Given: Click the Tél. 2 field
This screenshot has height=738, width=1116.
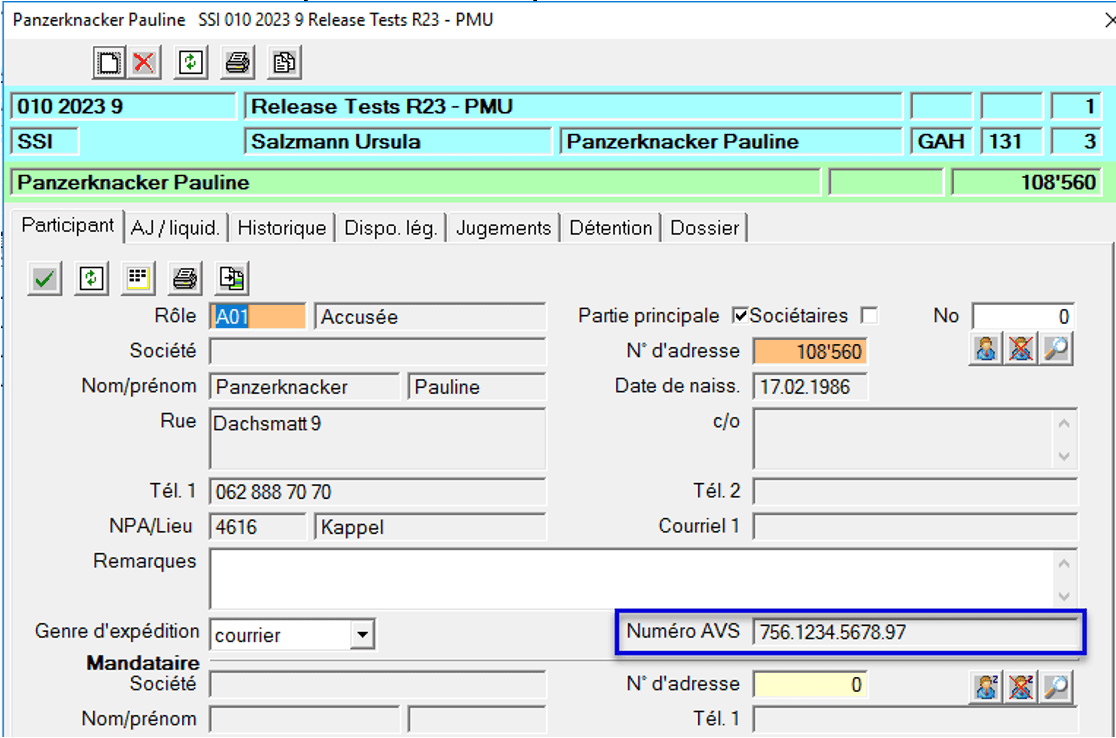Looking at the screenshot, I should 915,492.
